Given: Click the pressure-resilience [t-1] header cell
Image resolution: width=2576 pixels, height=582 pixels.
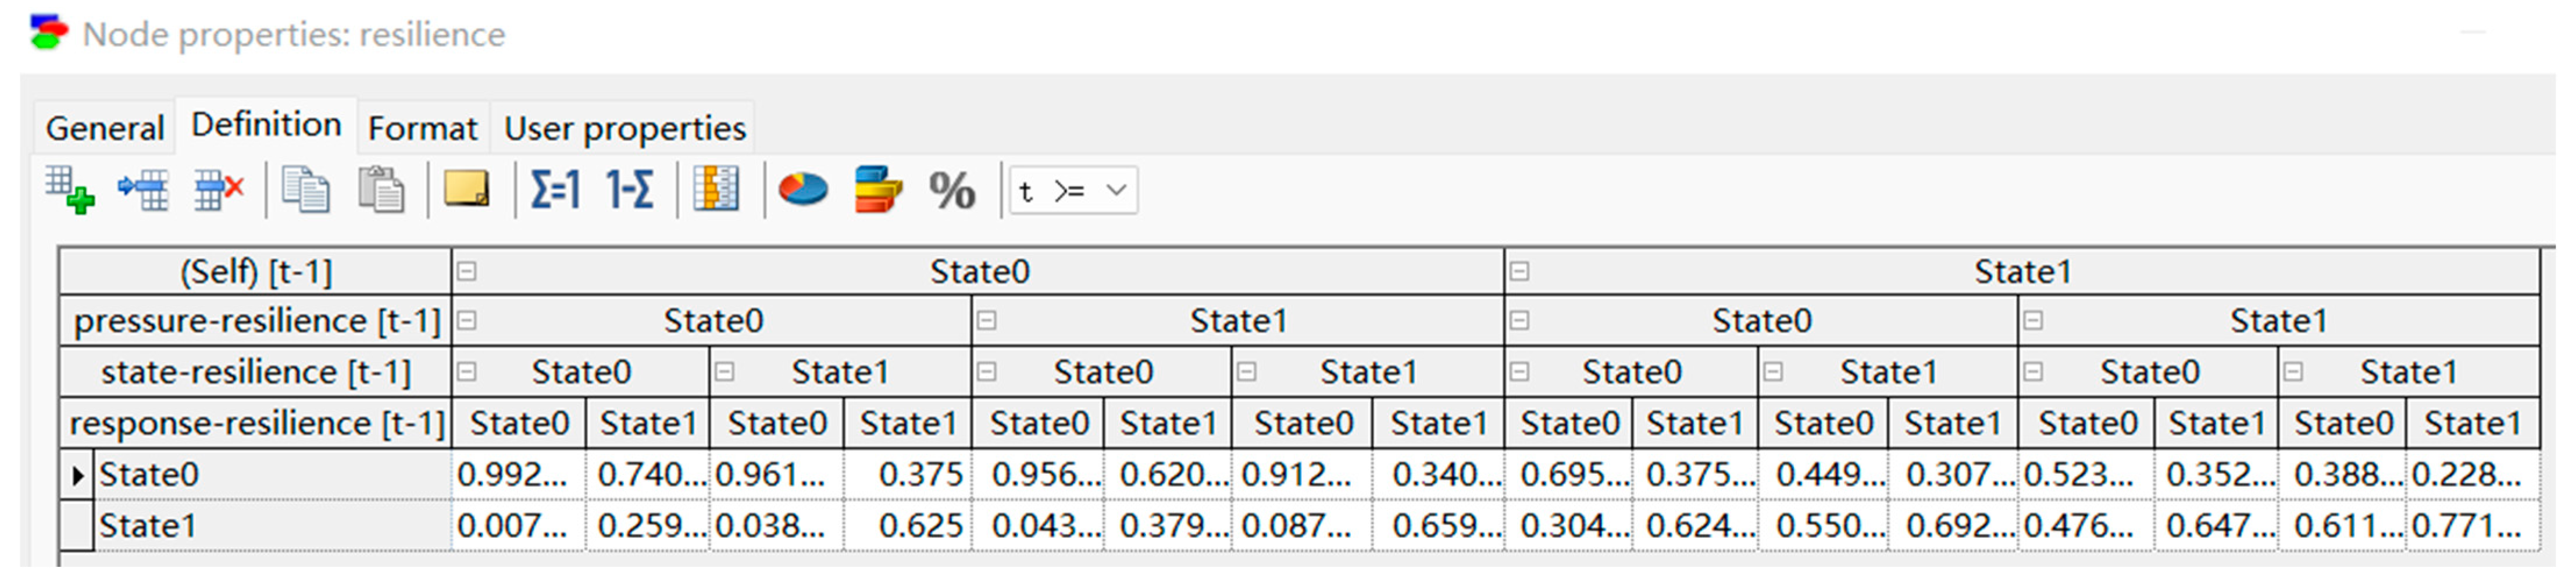Looking at the screenshot, I should tap(256, 320).
